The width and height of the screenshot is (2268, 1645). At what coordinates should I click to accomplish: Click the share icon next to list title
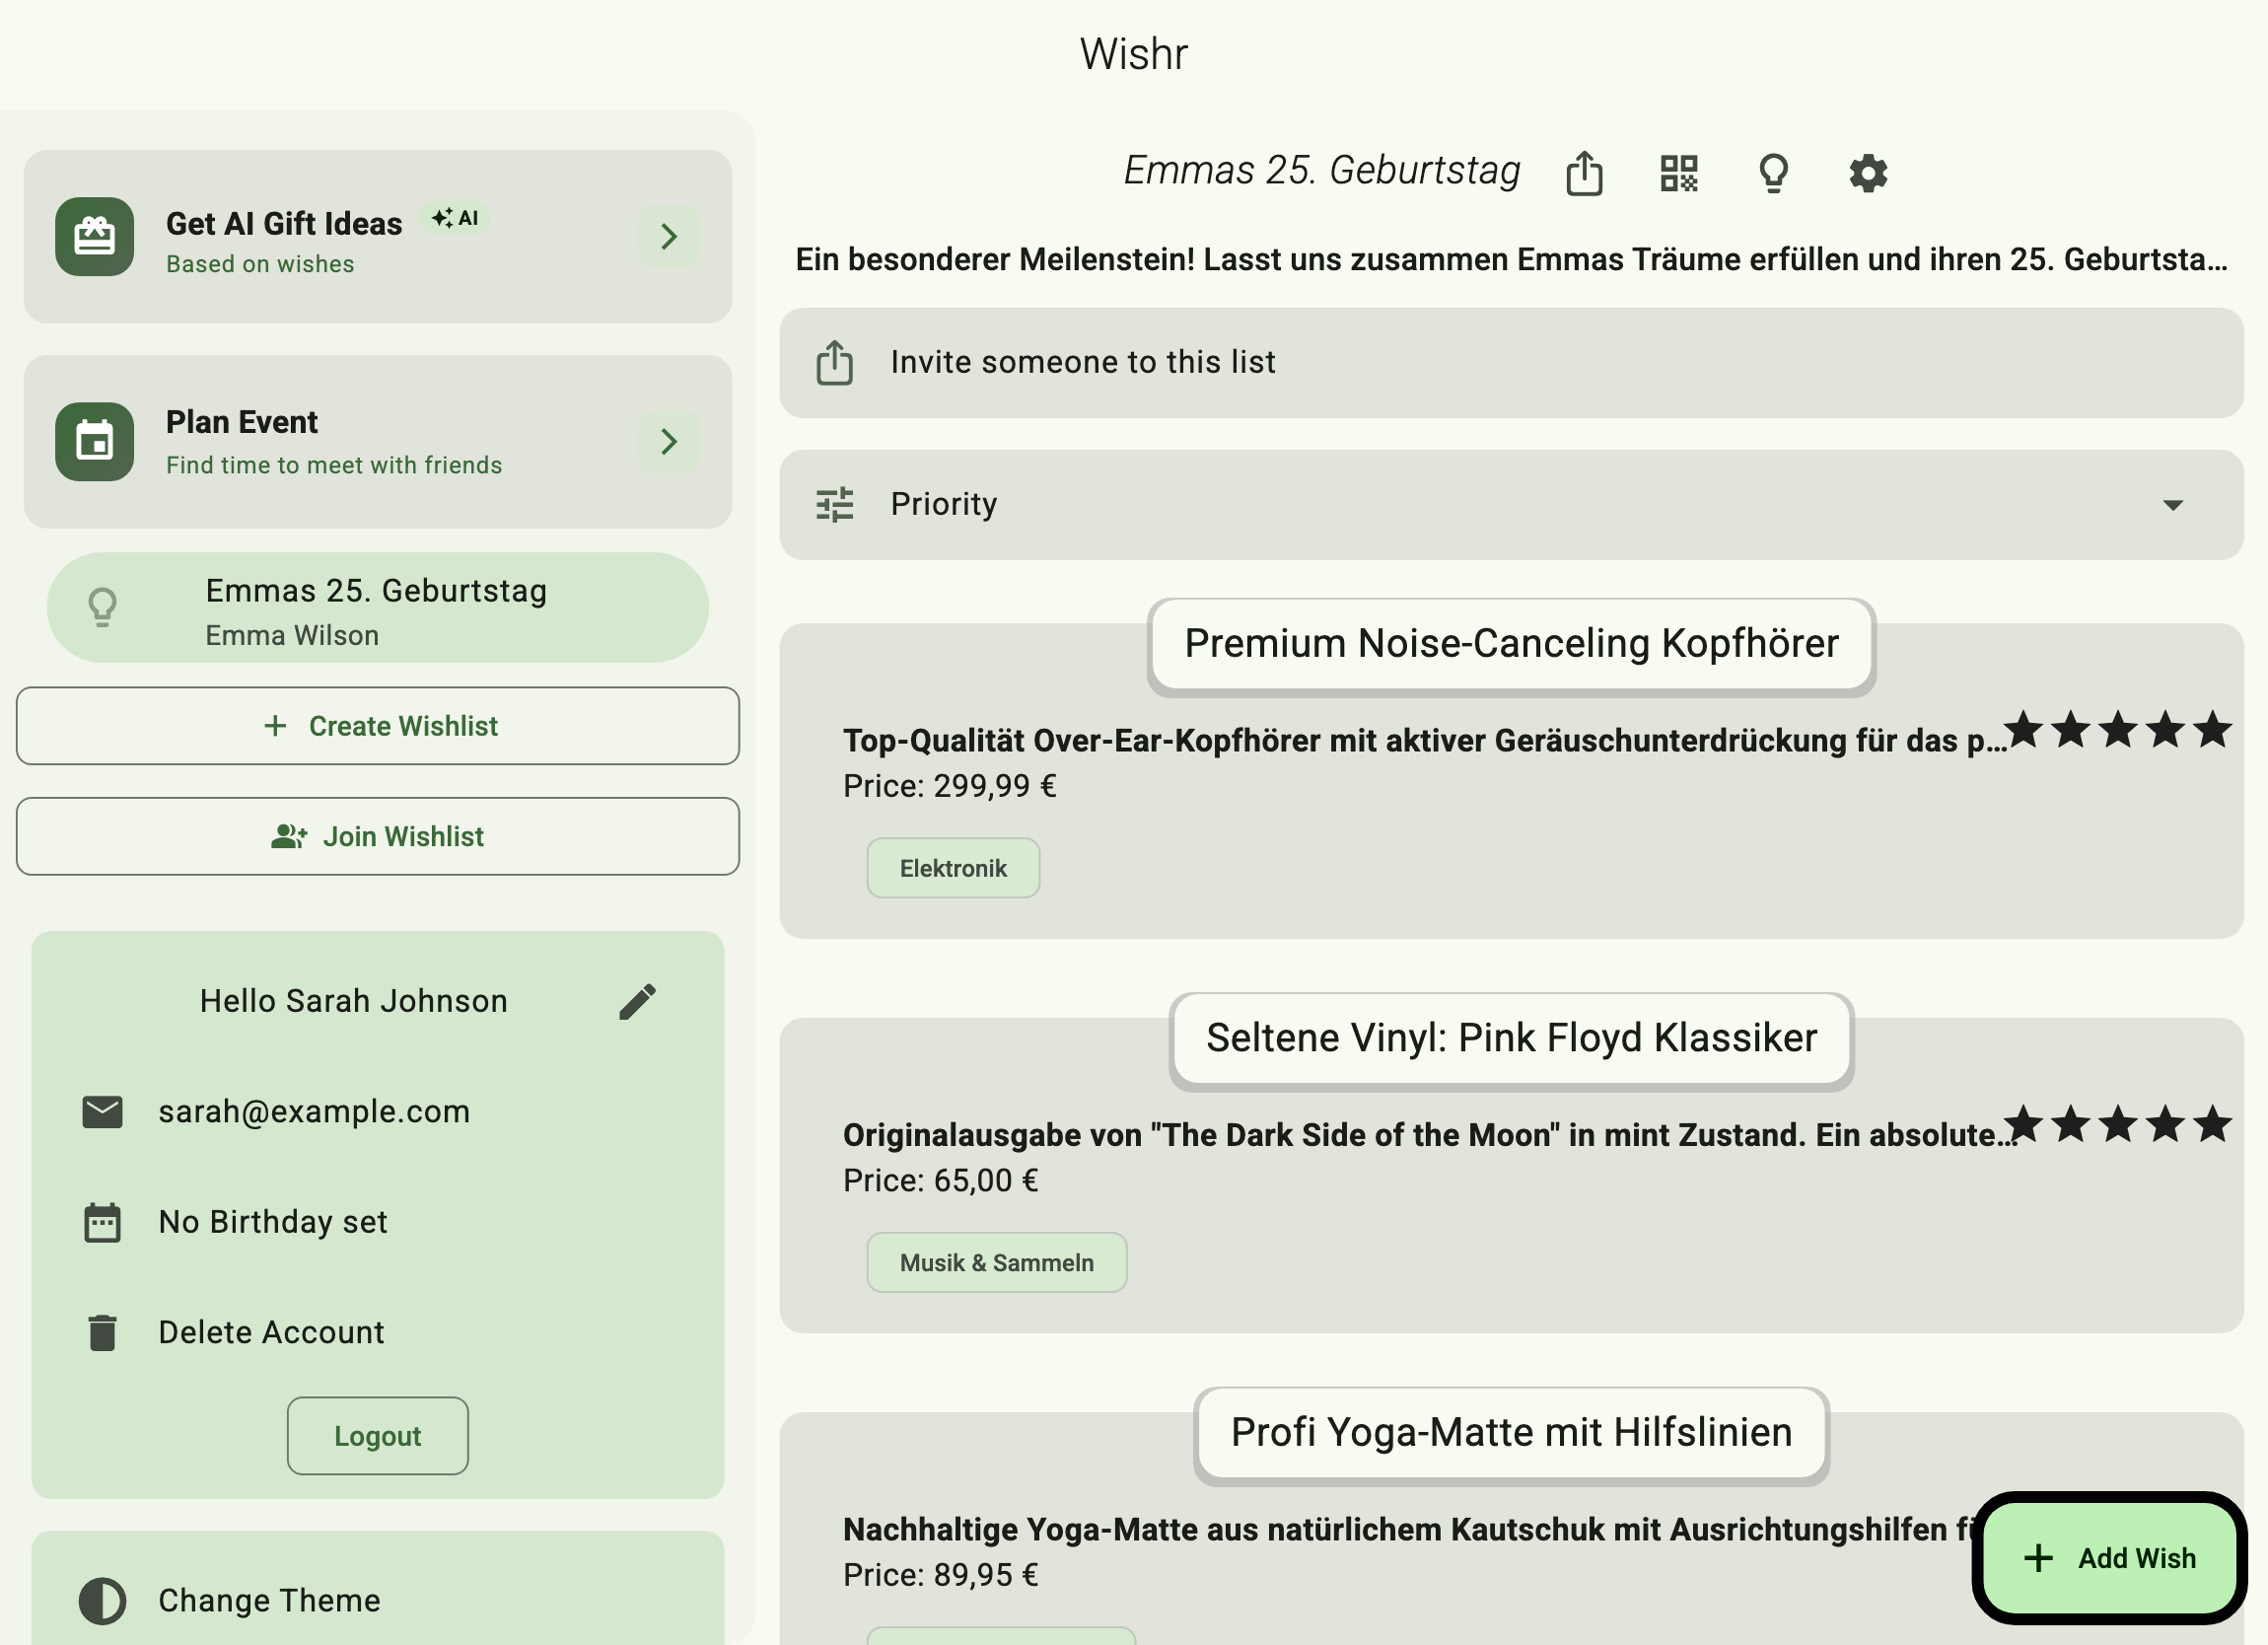point(1584,173)
